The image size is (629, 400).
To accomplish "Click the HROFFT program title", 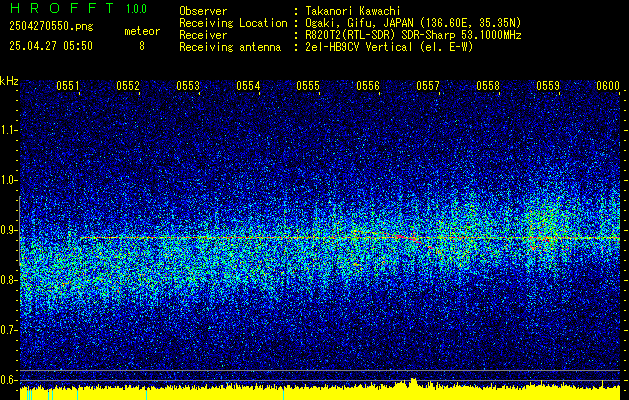I will click(x=62, y=8).
